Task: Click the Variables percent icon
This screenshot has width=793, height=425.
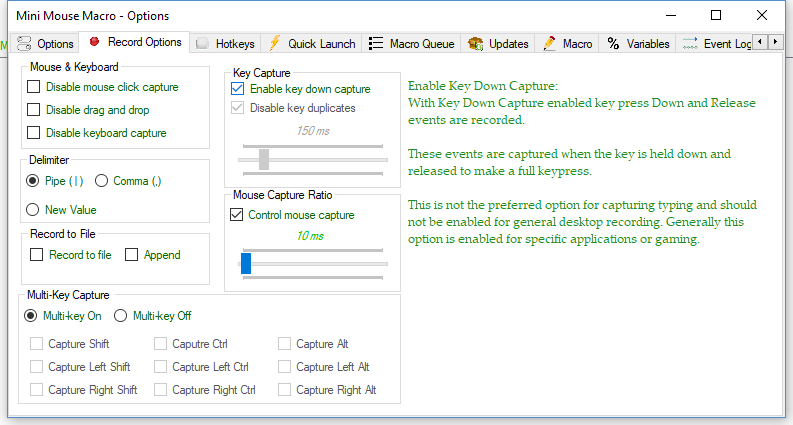Action: (613, 44)
